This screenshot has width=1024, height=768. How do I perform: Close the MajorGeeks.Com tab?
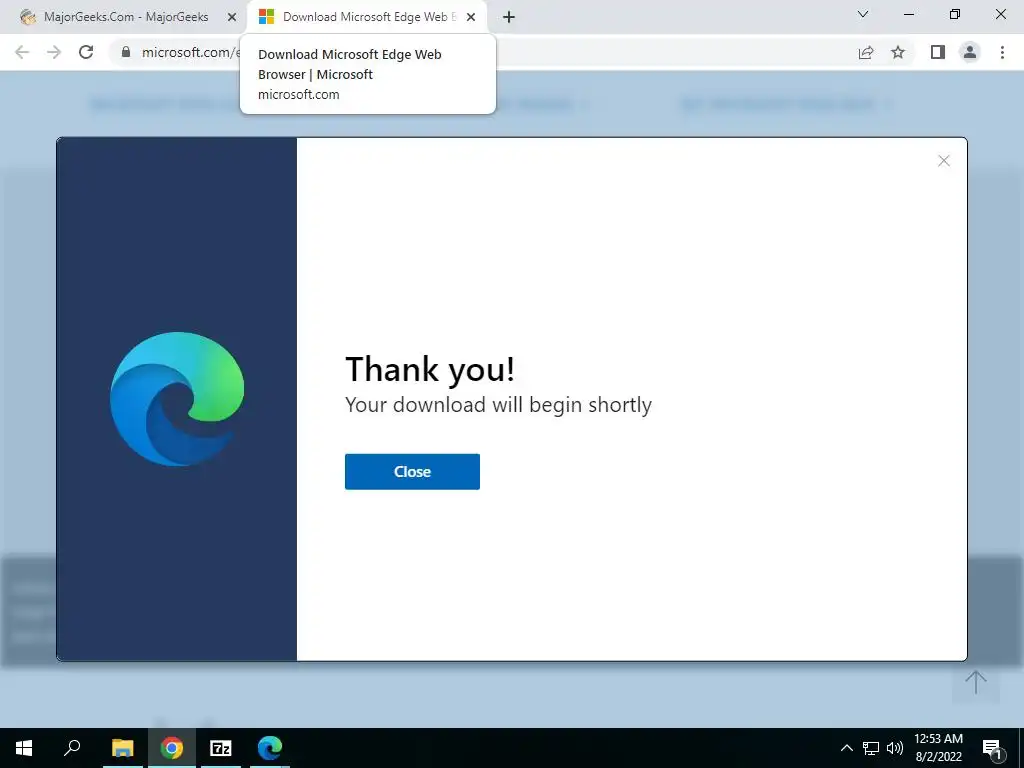[x=232, y=17]
